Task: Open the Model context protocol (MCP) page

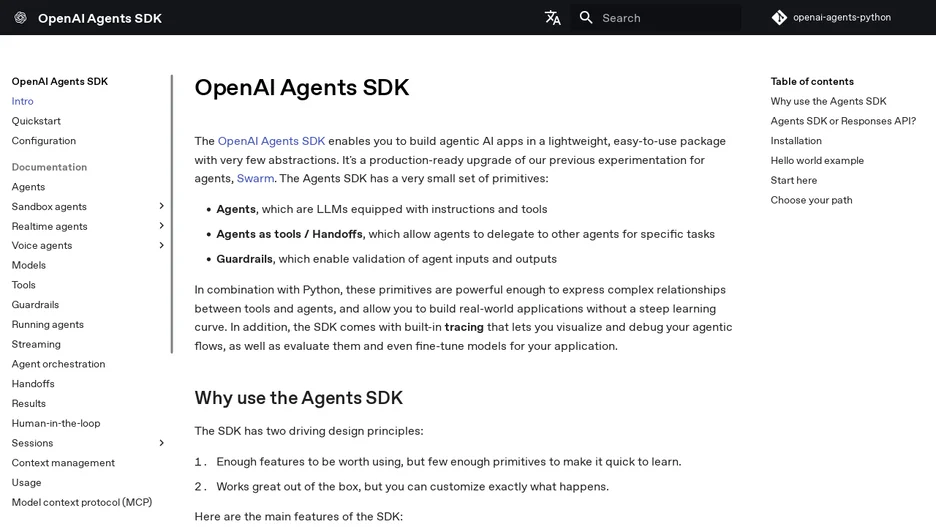Action: click(x=82, y=503)
